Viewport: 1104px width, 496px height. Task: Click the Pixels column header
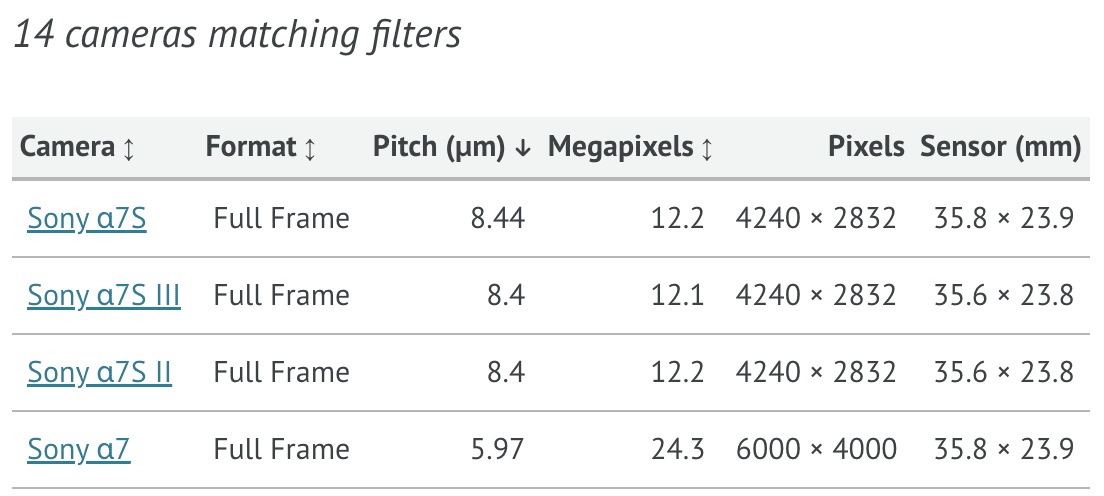(x=866, y=147)
